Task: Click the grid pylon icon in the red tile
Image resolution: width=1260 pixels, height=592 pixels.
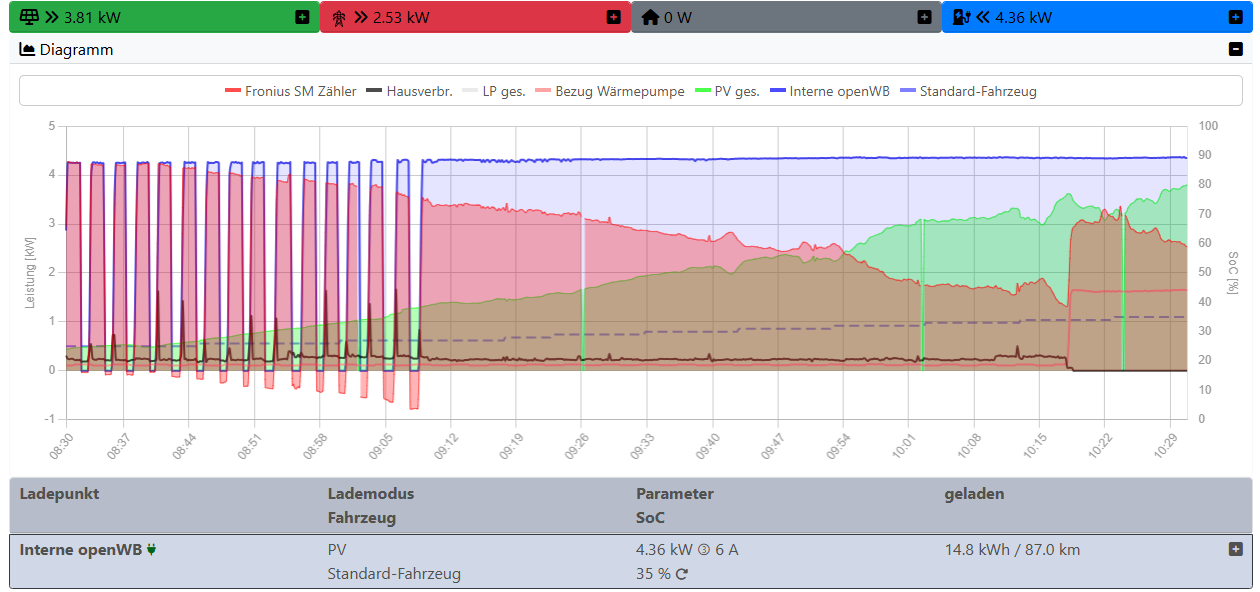Action: 340,17
